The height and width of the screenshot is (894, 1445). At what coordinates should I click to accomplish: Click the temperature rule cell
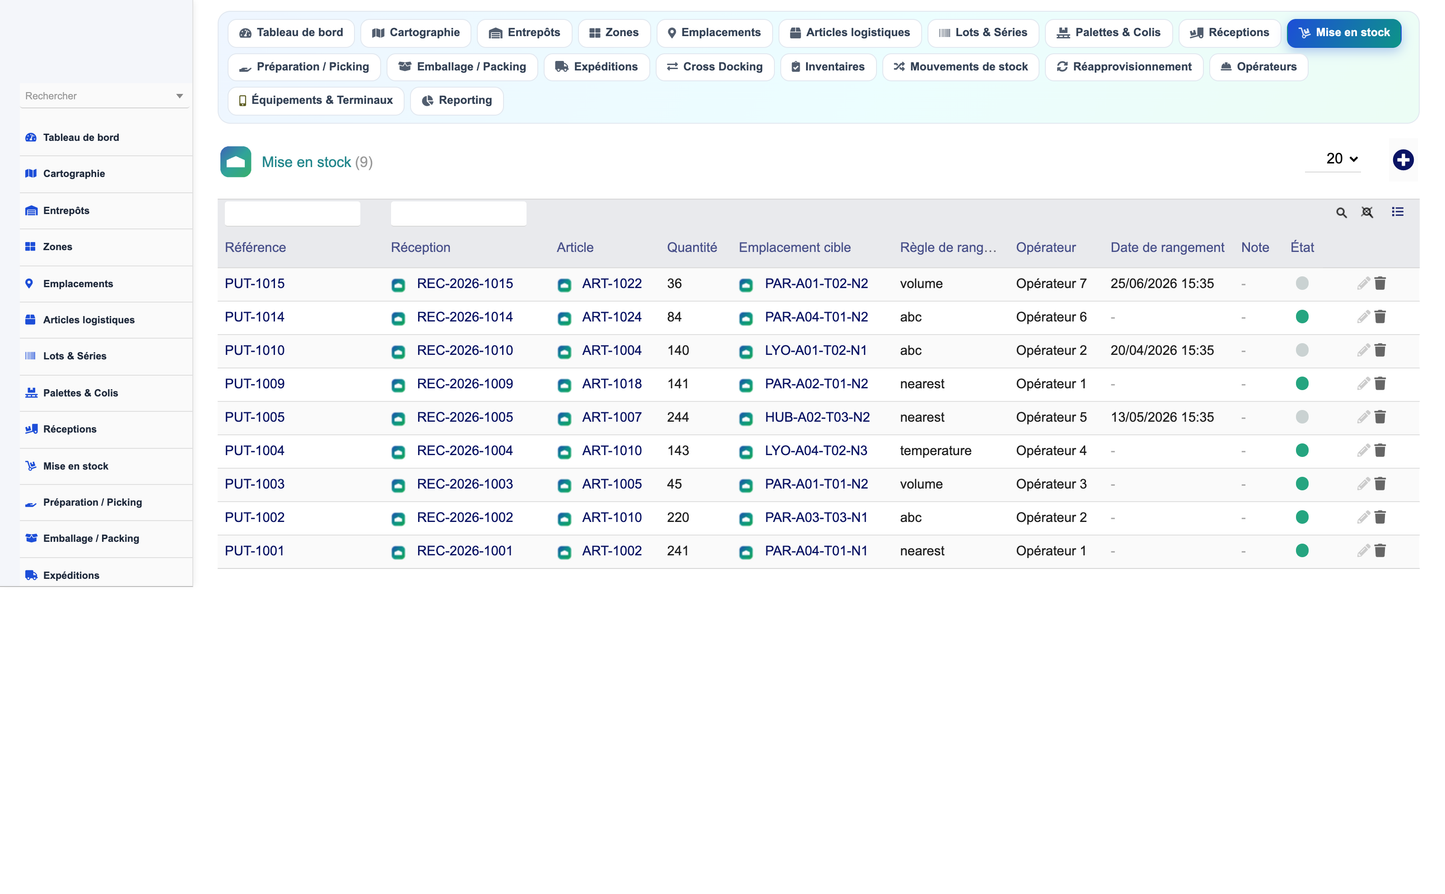pyautogui.click(x=936, y=451)
